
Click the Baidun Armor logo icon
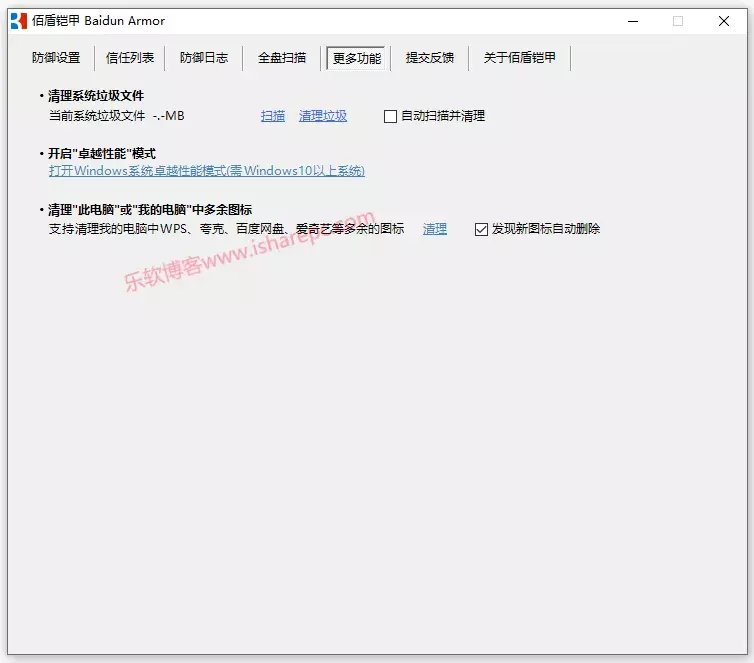[19, 21]
